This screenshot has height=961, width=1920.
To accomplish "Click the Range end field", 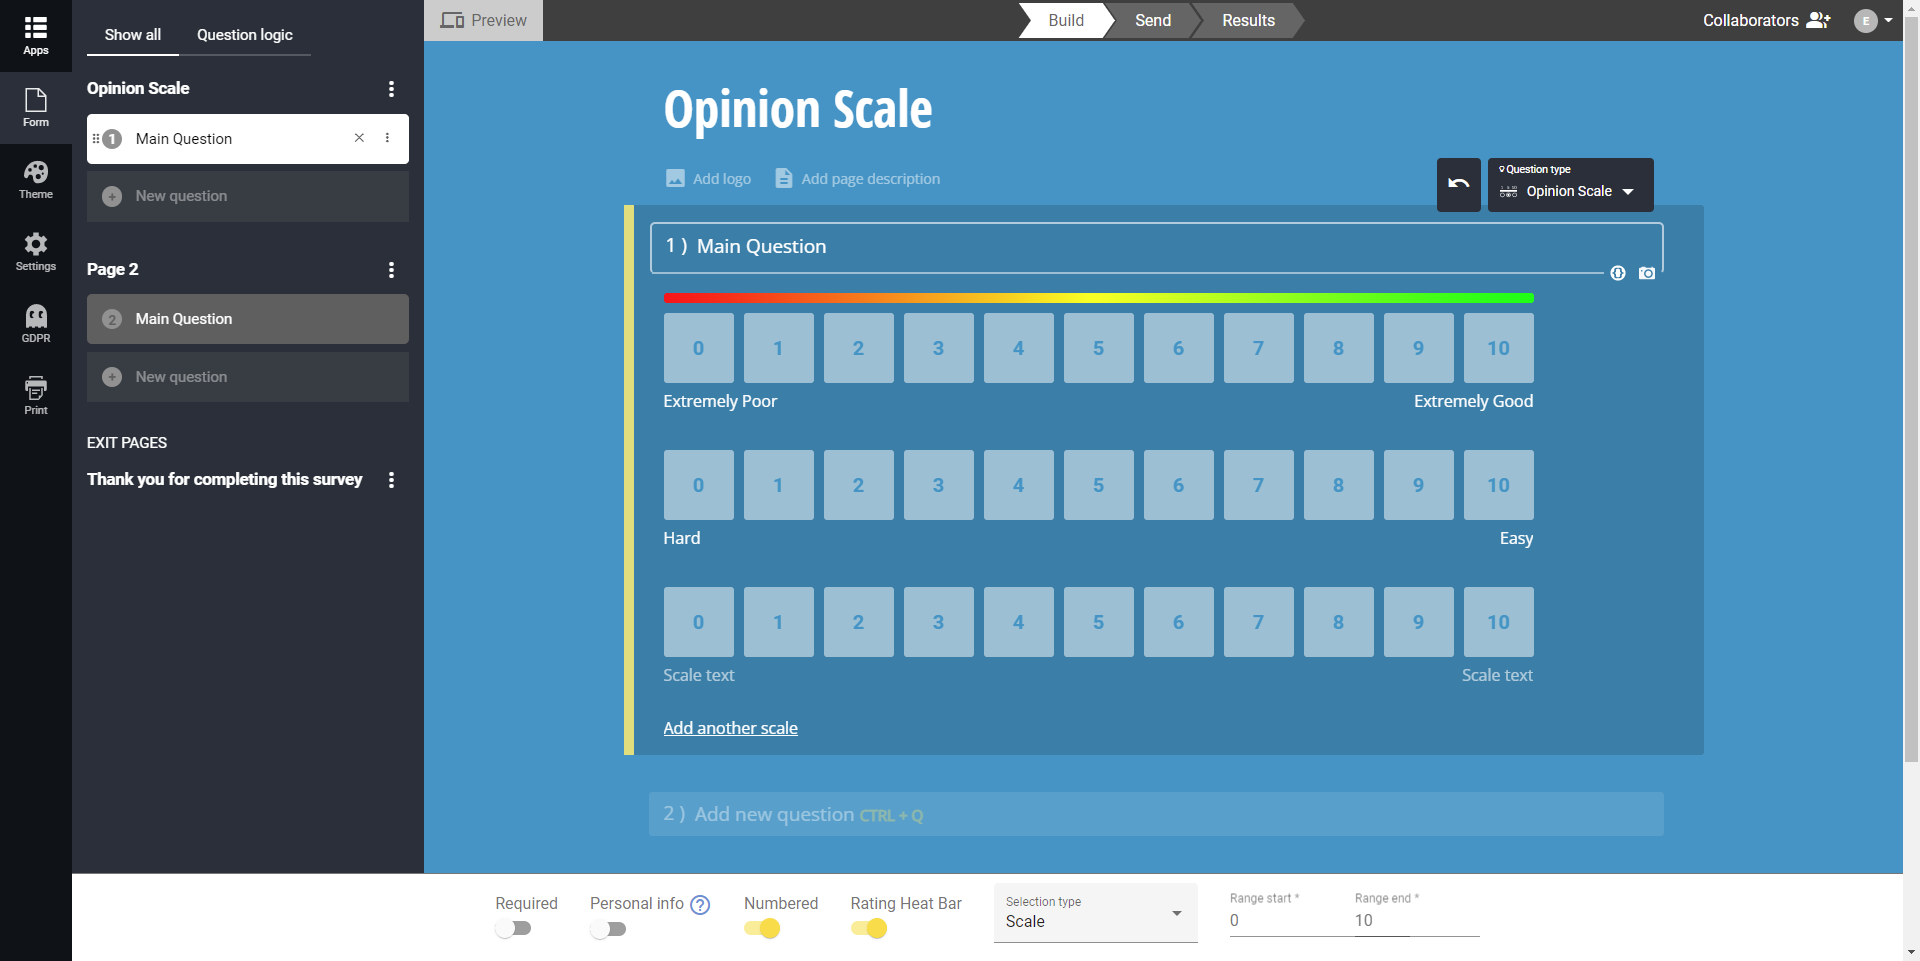I will (x=1416, y=920).
